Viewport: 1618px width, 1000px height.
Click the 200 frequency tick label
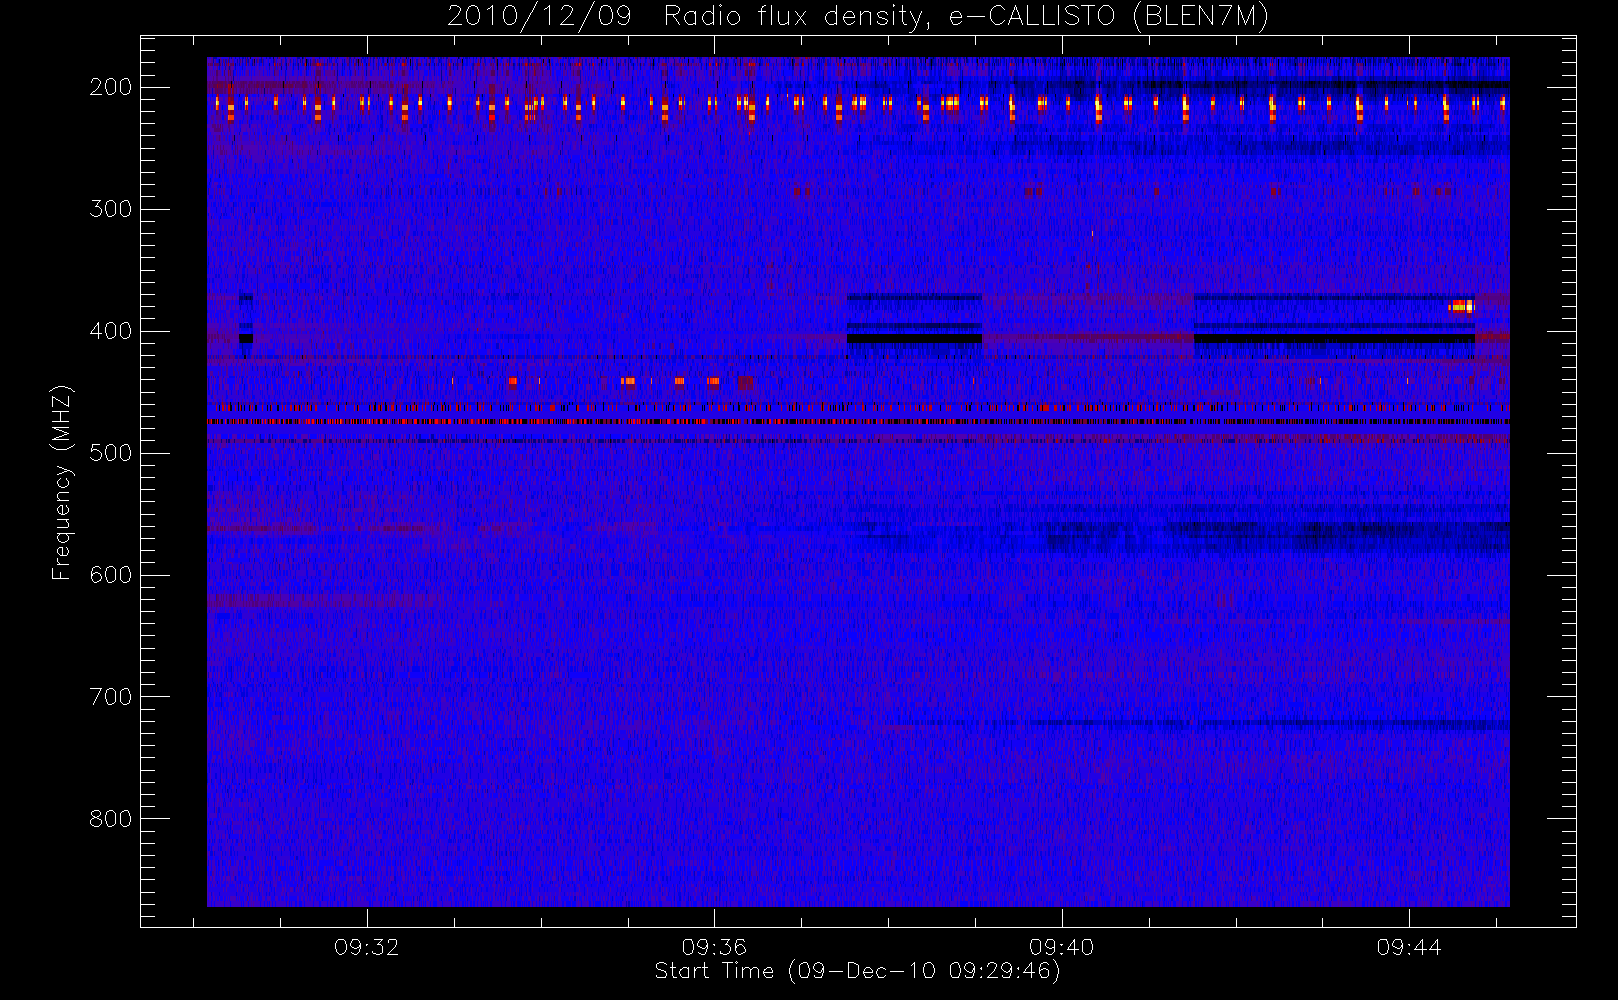111,87
